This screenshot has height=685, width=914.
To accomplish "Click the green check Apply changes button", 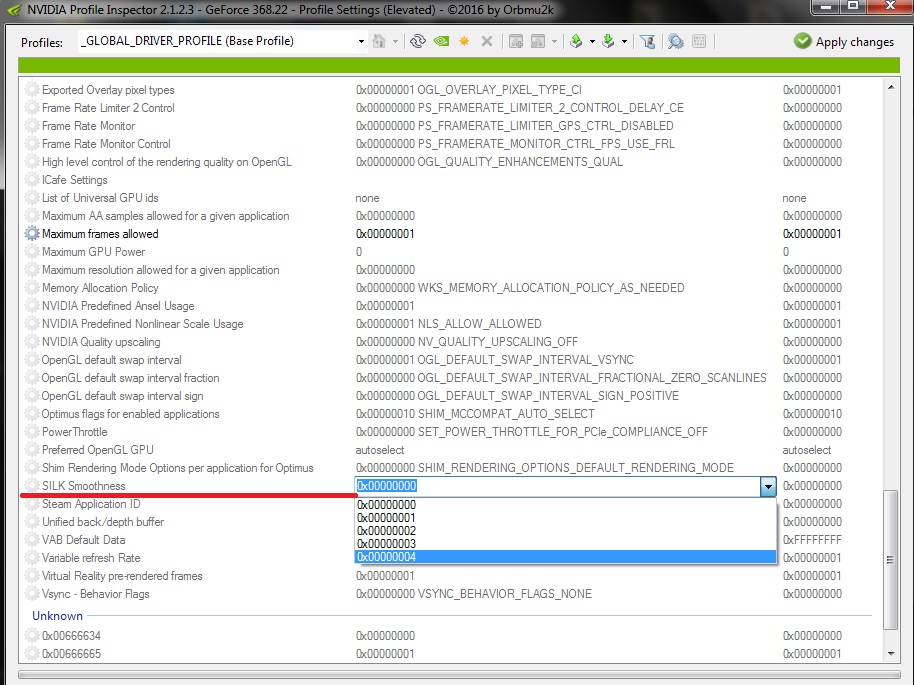I will pyautogui.click(x=843, y=41).
